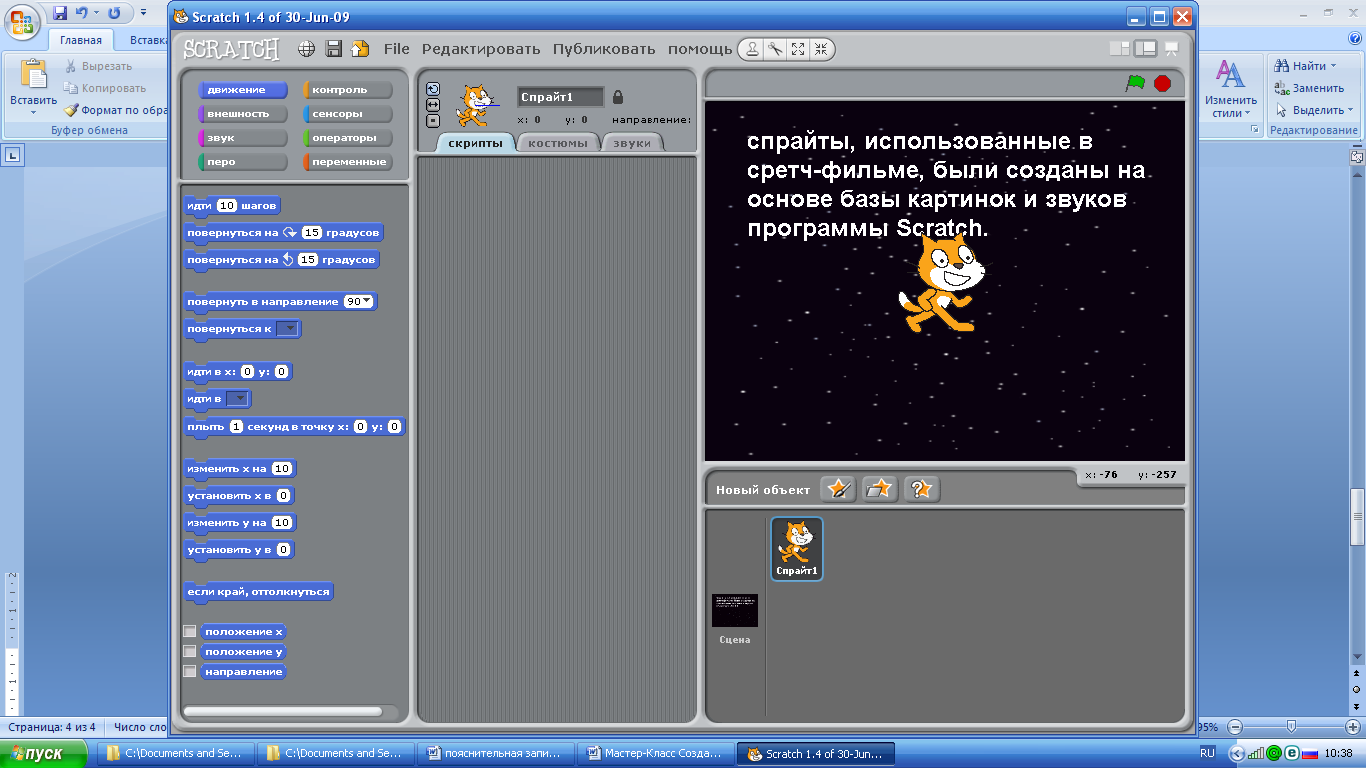Set rotation style to don't rotate

point(433,121)
